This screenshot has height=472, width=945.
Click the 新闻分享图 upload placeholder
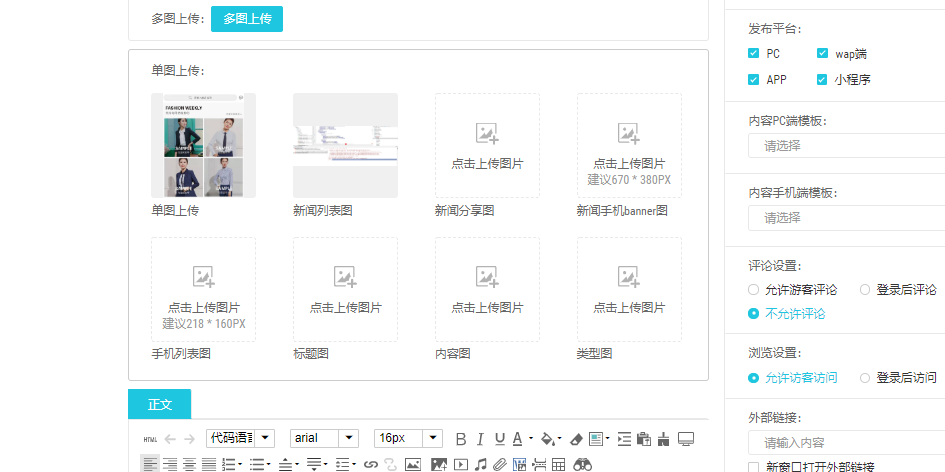[x=487, y=146]
